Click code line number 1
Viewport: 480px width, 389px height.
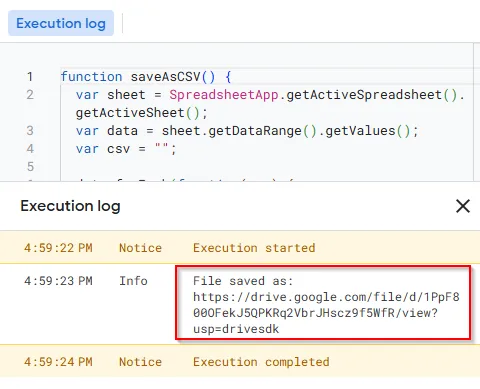(30, 77)
